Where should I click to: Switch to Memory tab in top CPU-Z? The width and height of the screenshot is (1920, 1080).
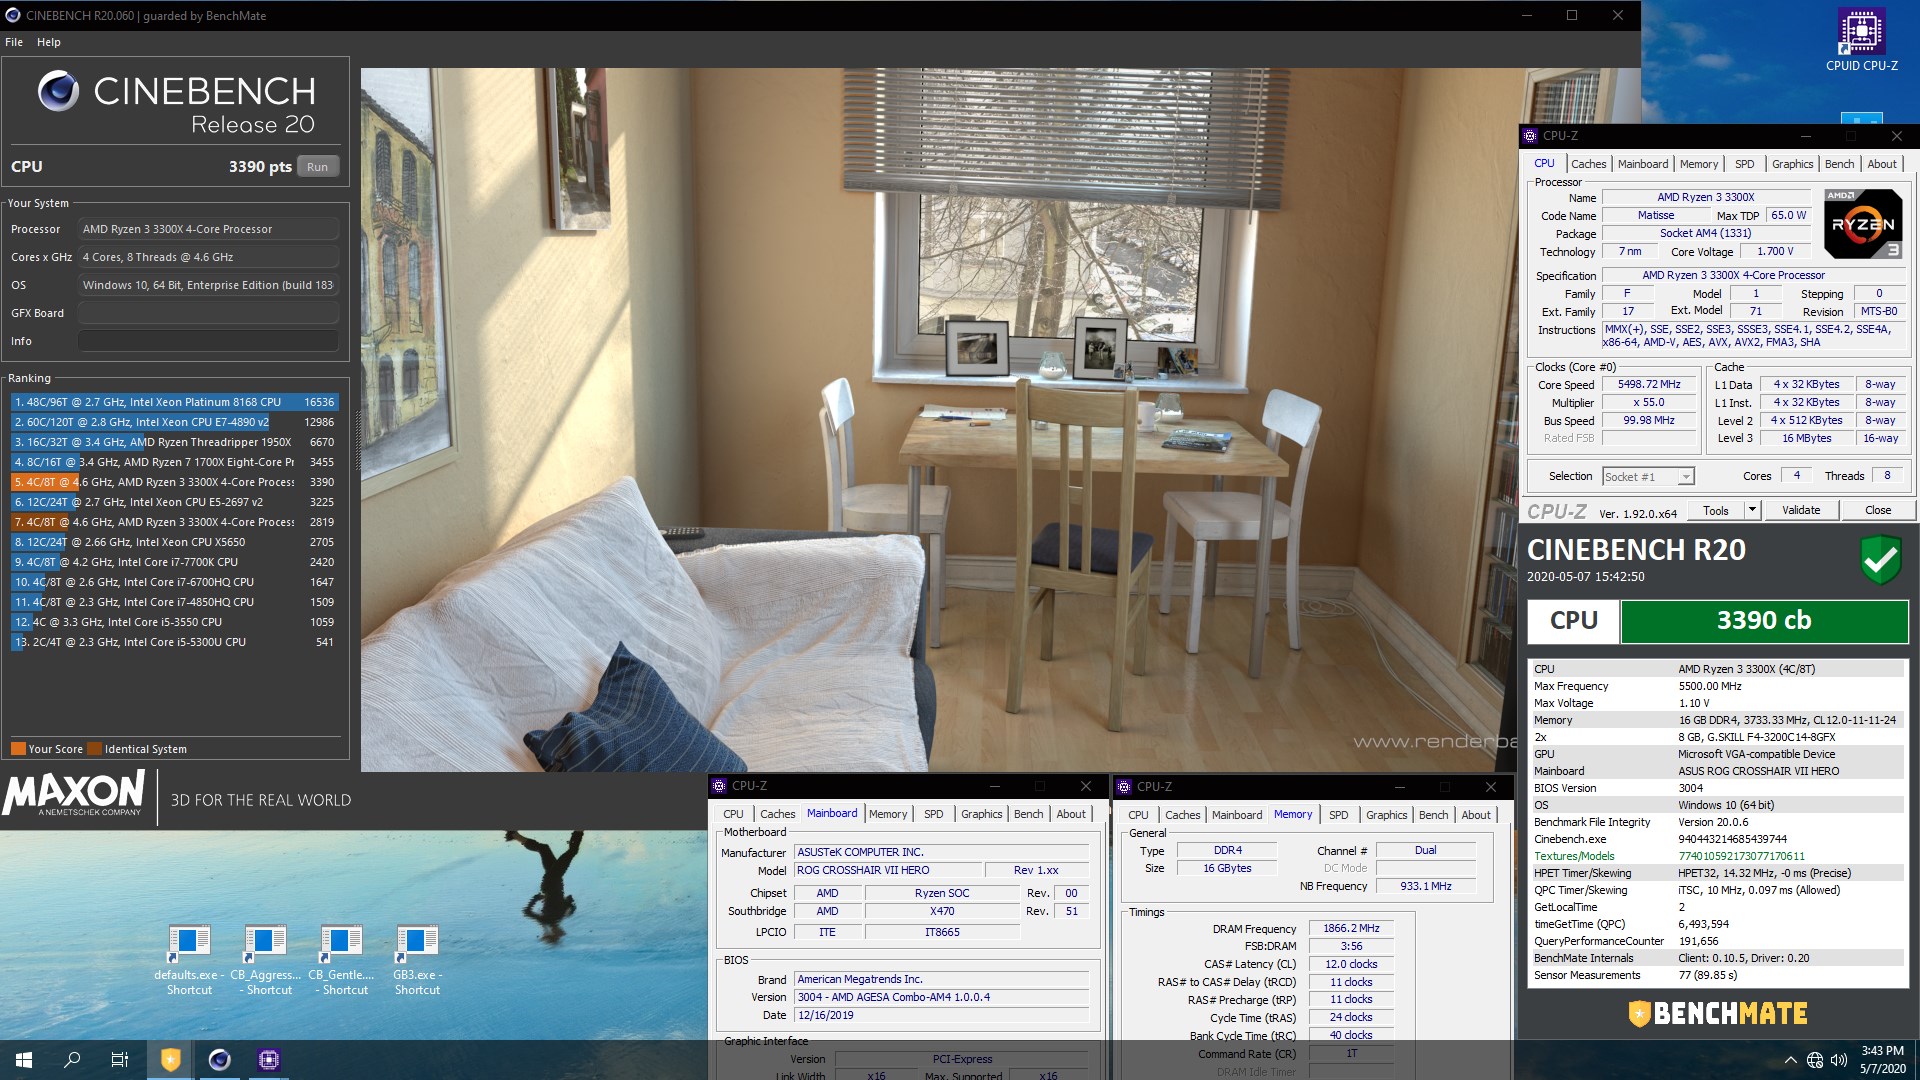coord(1699,164)
